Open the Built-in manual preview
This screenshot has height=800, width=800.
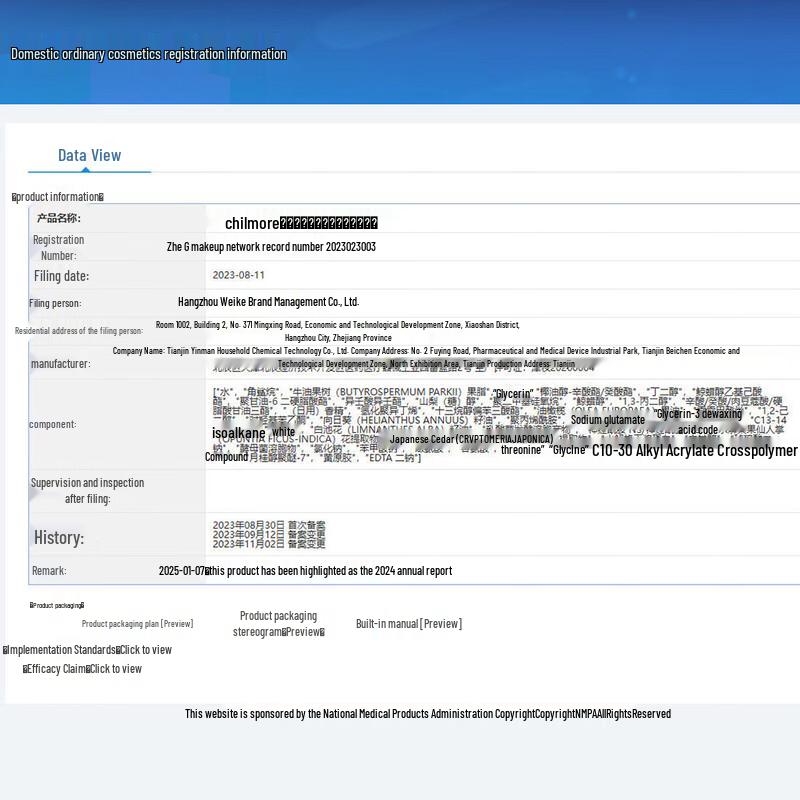pos(408,624)
